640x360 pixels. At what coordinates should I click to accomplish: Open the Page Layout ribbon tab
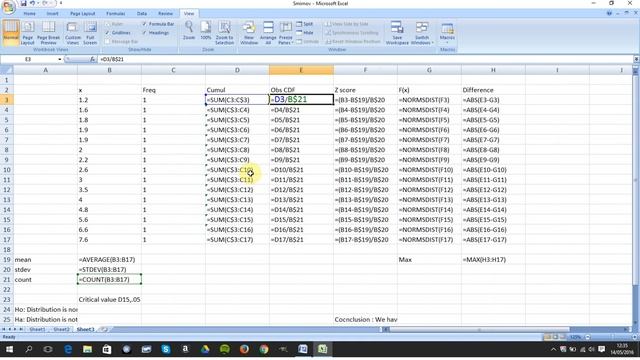click(82, 13)
